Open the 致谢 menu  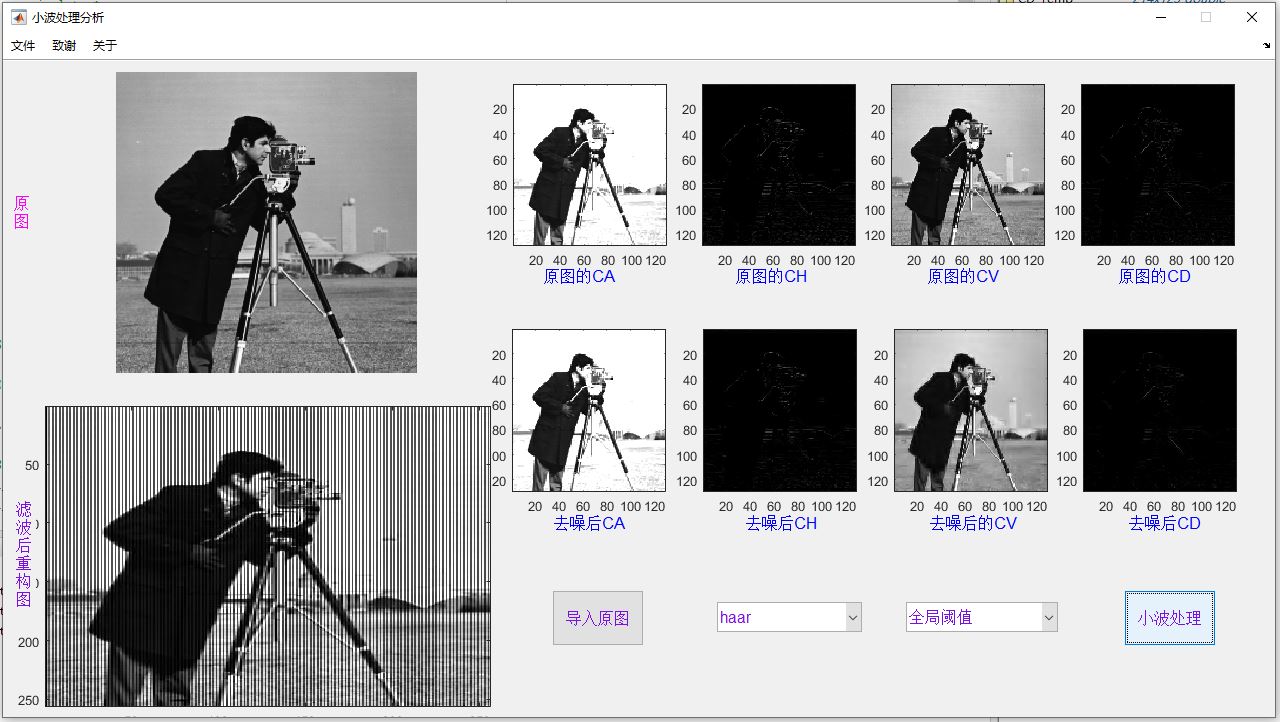point(64,46)
